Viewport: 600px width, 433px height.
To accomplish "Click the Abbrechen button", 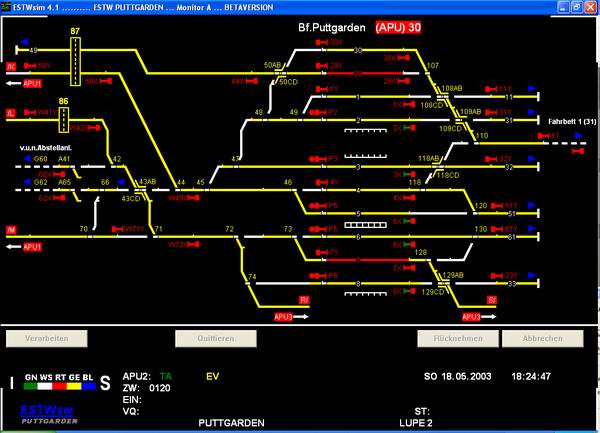I will click(x=541, y=339).
